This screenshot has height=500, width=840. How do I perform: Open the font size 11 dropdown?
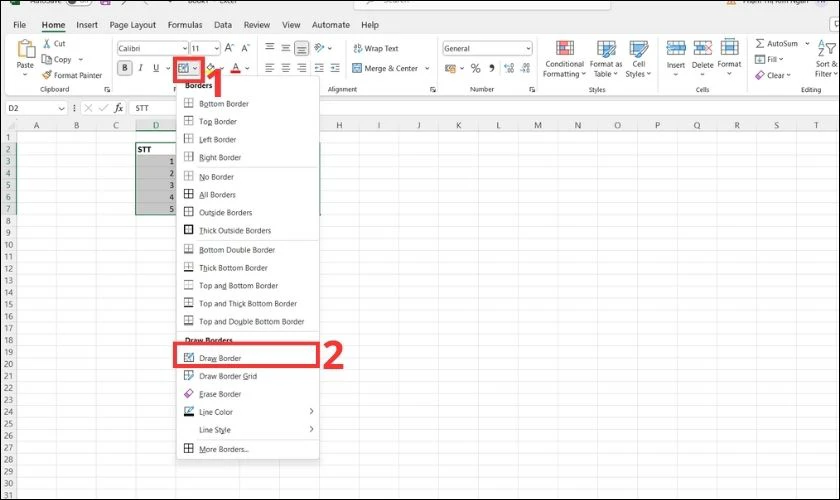tap(216, 48)
